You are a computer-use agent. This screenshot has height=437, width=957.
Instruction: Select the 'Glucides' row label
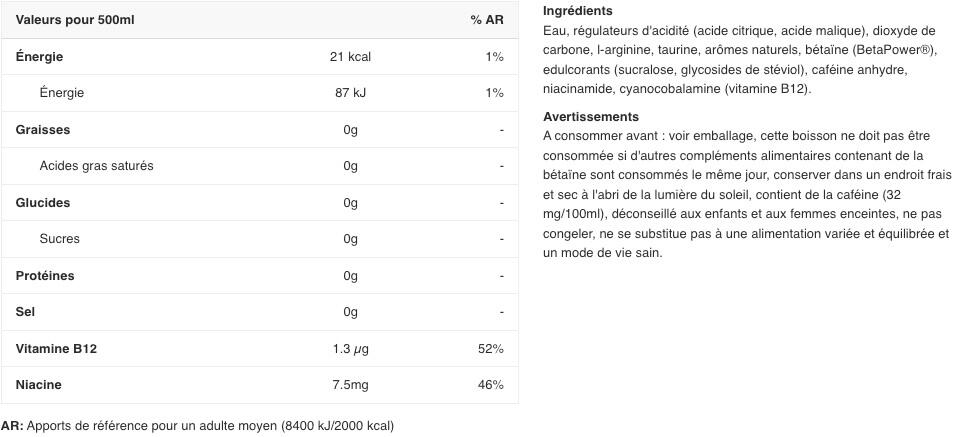[x=43, y=203]
